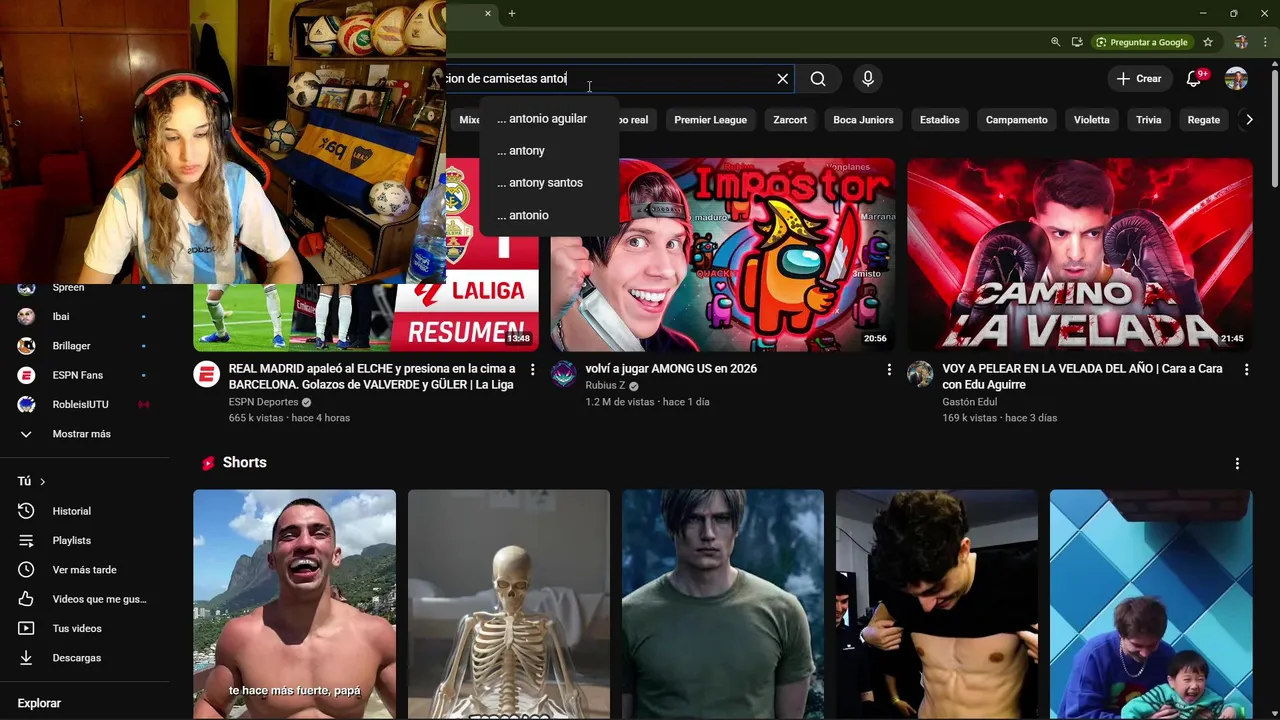1280x720 pixels.
Task: Open the account avatar menu
Action: tap(1236, 79)
